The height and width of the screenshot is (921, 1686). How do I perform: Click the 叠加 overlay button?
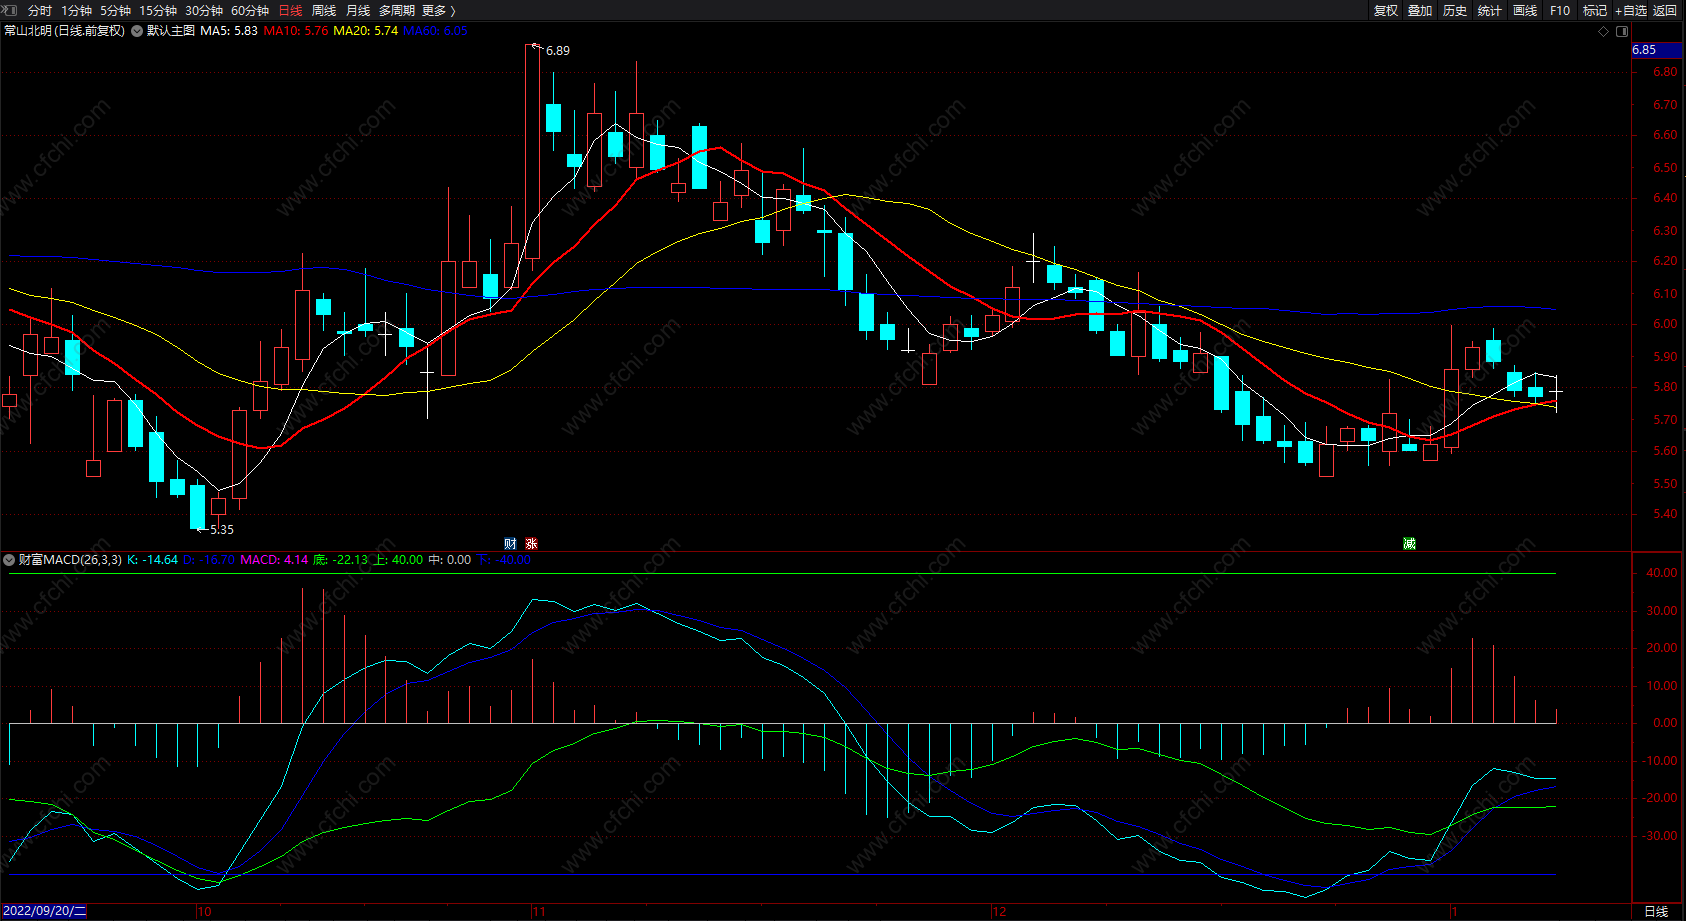click(x=1420, y=10)
